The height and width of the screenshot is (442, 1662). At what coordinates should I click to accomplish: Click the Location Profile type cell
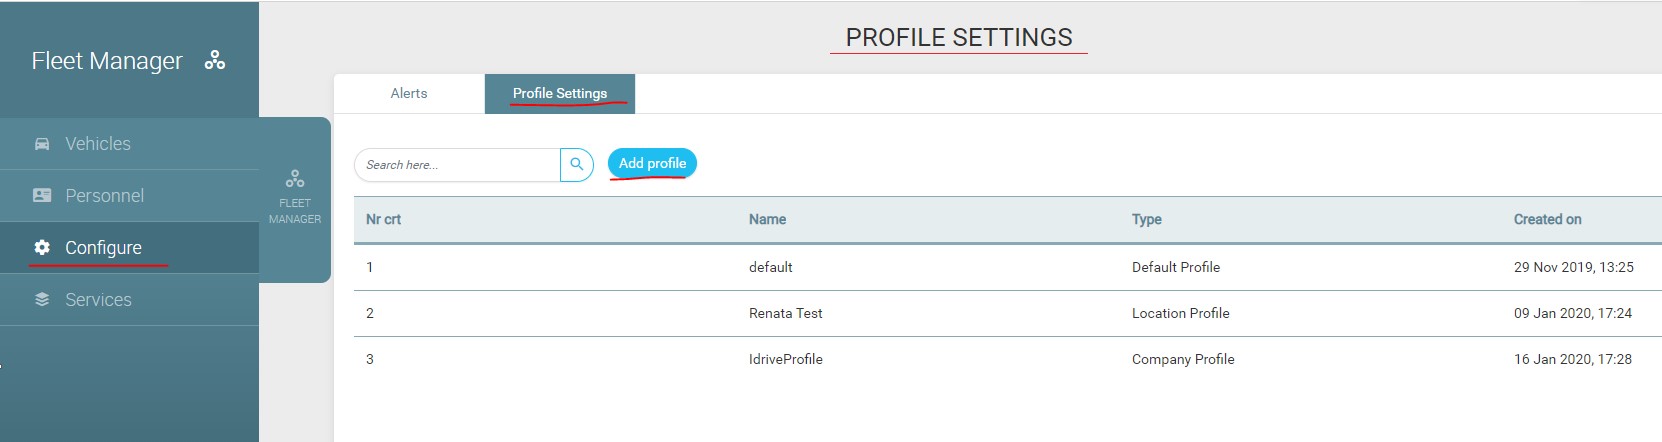pyautogui.click(x=1181, y=313)
